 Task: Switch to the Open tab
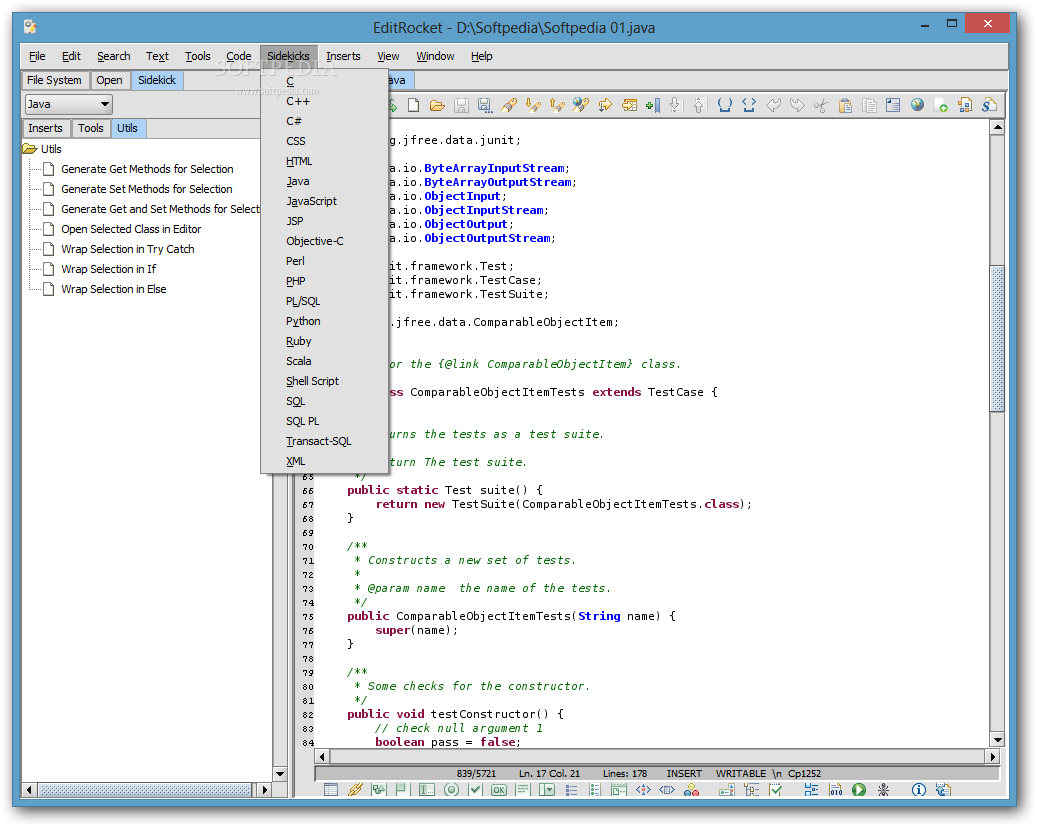point(109,80)
